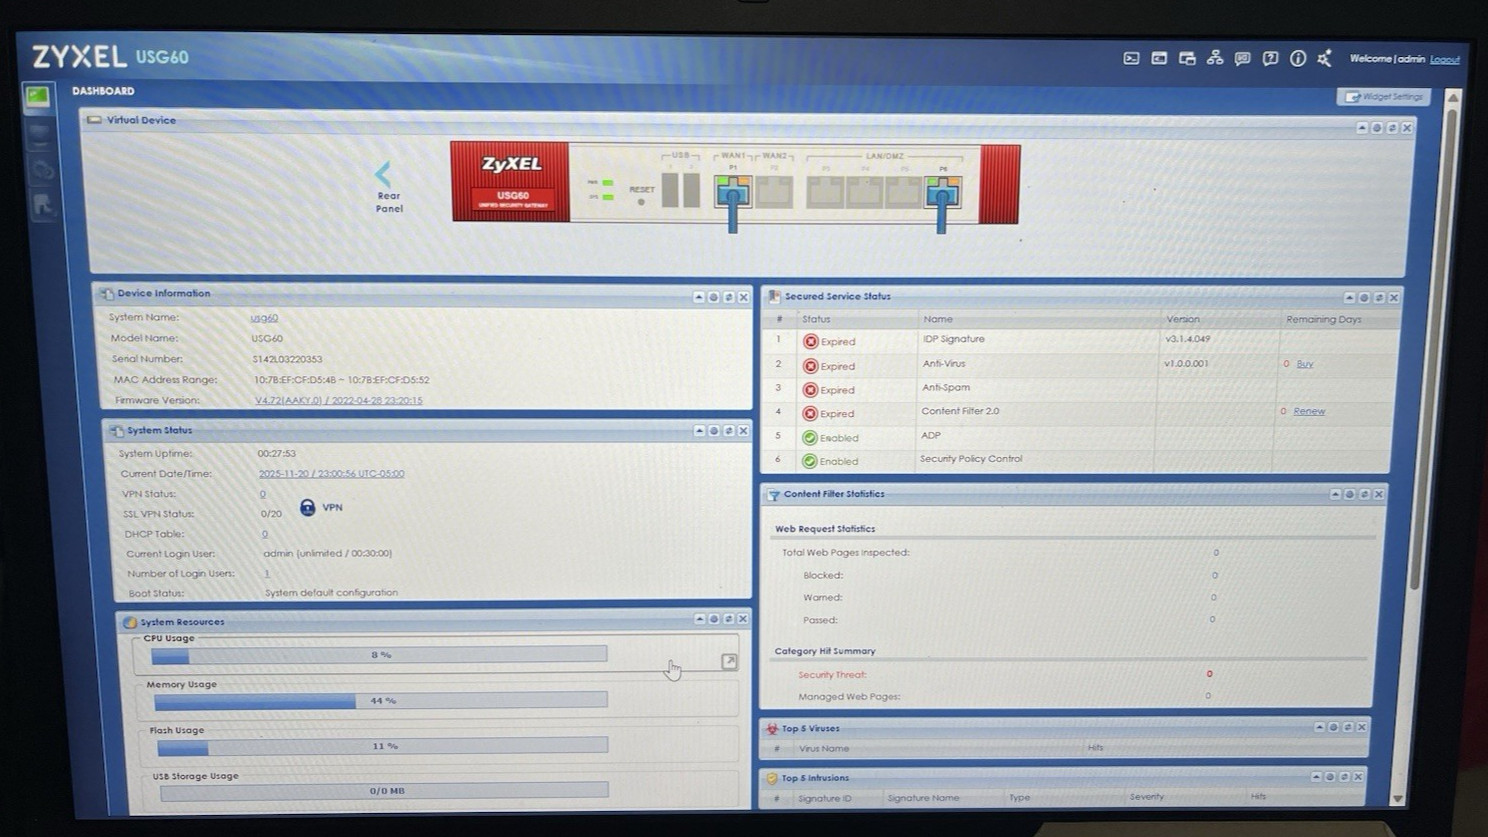Click the Signature Name column header
This screenshot has height=837, width=1488.
pos(923,798)
